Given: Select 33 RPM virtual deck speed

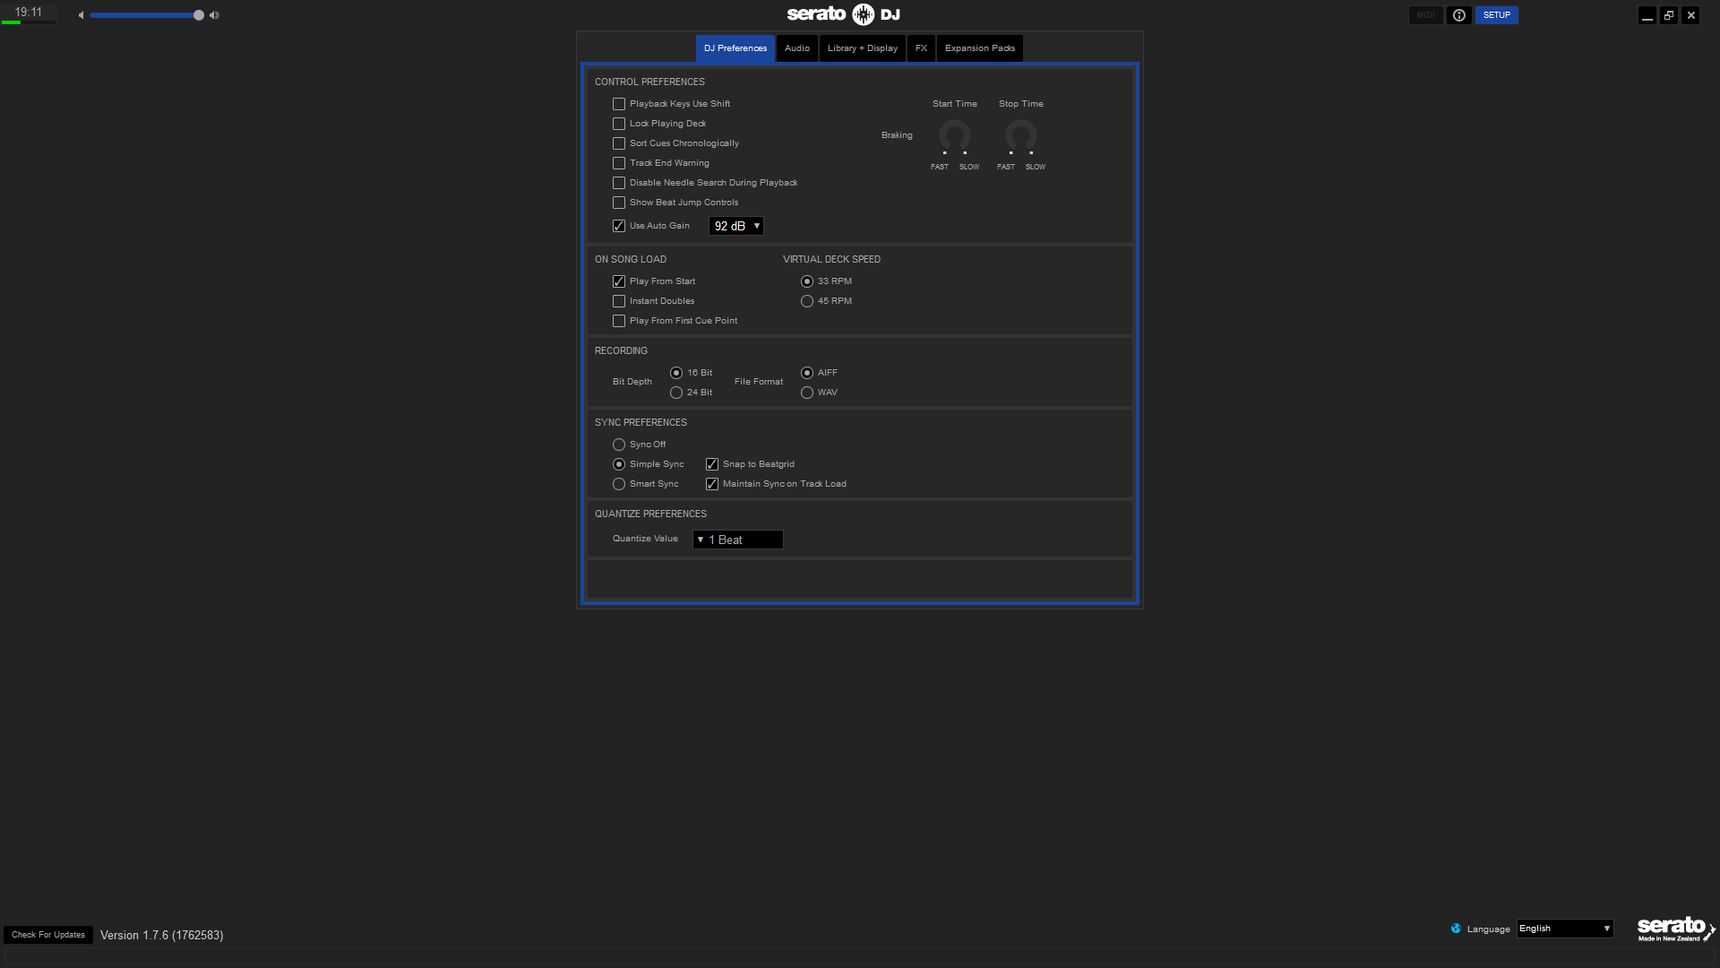Looking at the screenshot, I should pyautogui.click(x=807, y=281).
